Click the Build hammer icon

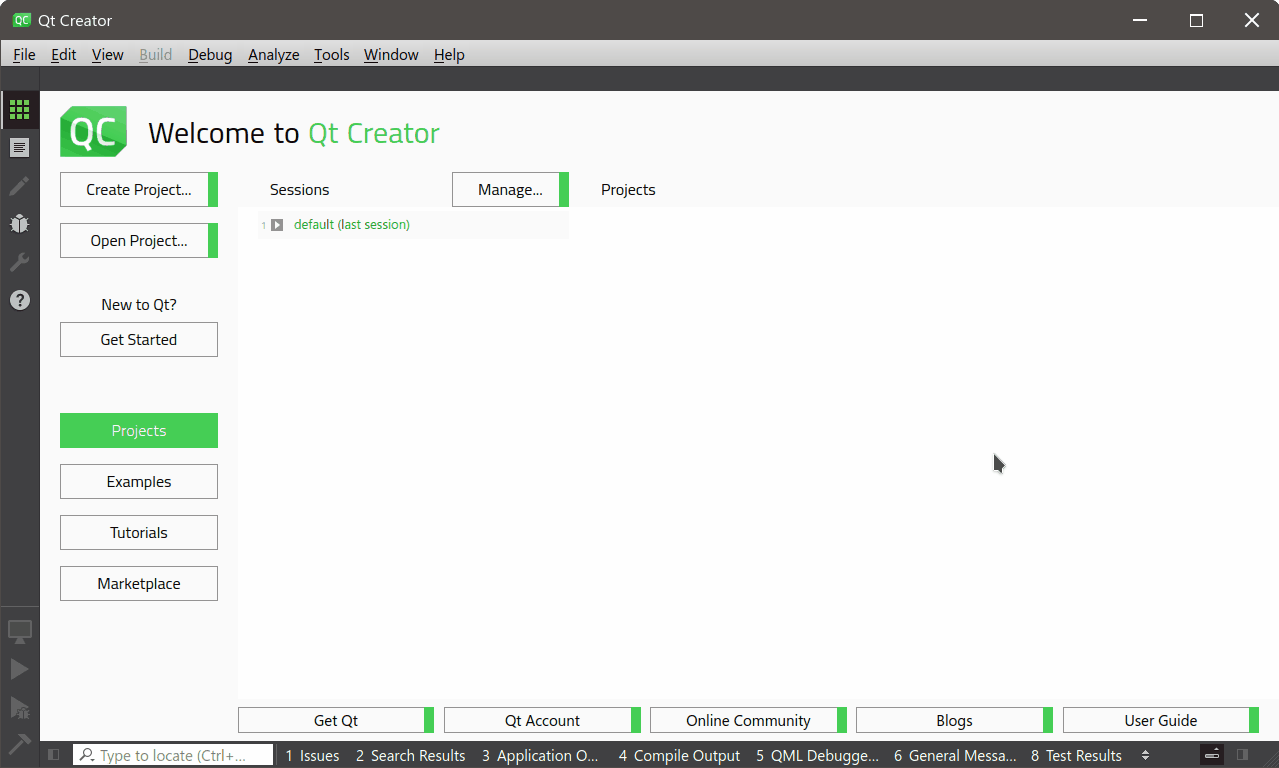click(x=19, y=744)
